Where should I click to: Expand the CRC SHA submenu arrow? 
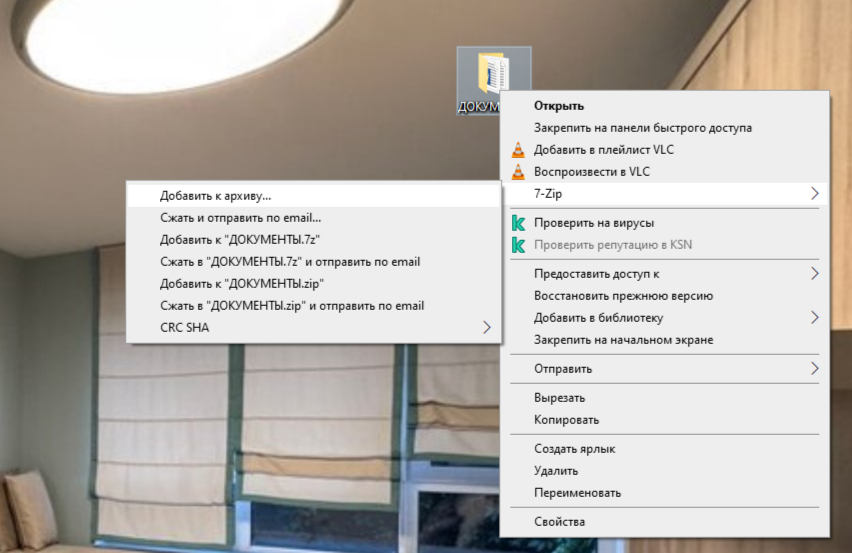[486, 328]
